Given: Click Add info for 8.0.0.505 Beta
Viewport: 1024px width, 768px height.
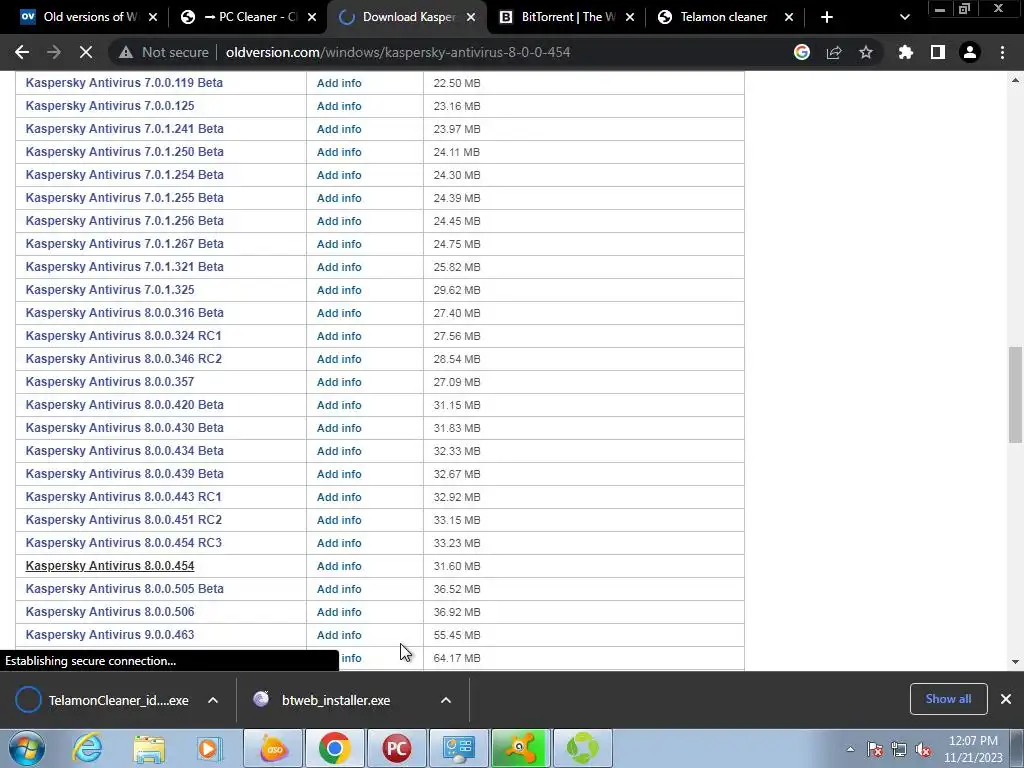Looking at the screenshot, I should (x=339, y=589).
